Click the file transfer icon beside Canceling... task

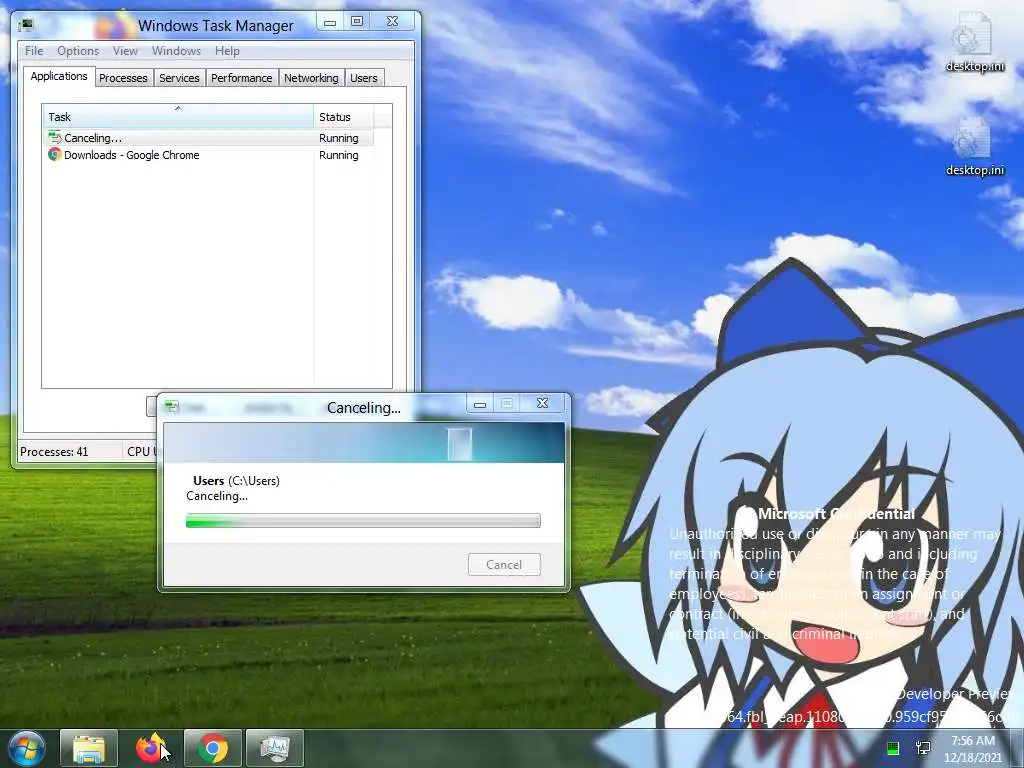click(x=54, y=138)
